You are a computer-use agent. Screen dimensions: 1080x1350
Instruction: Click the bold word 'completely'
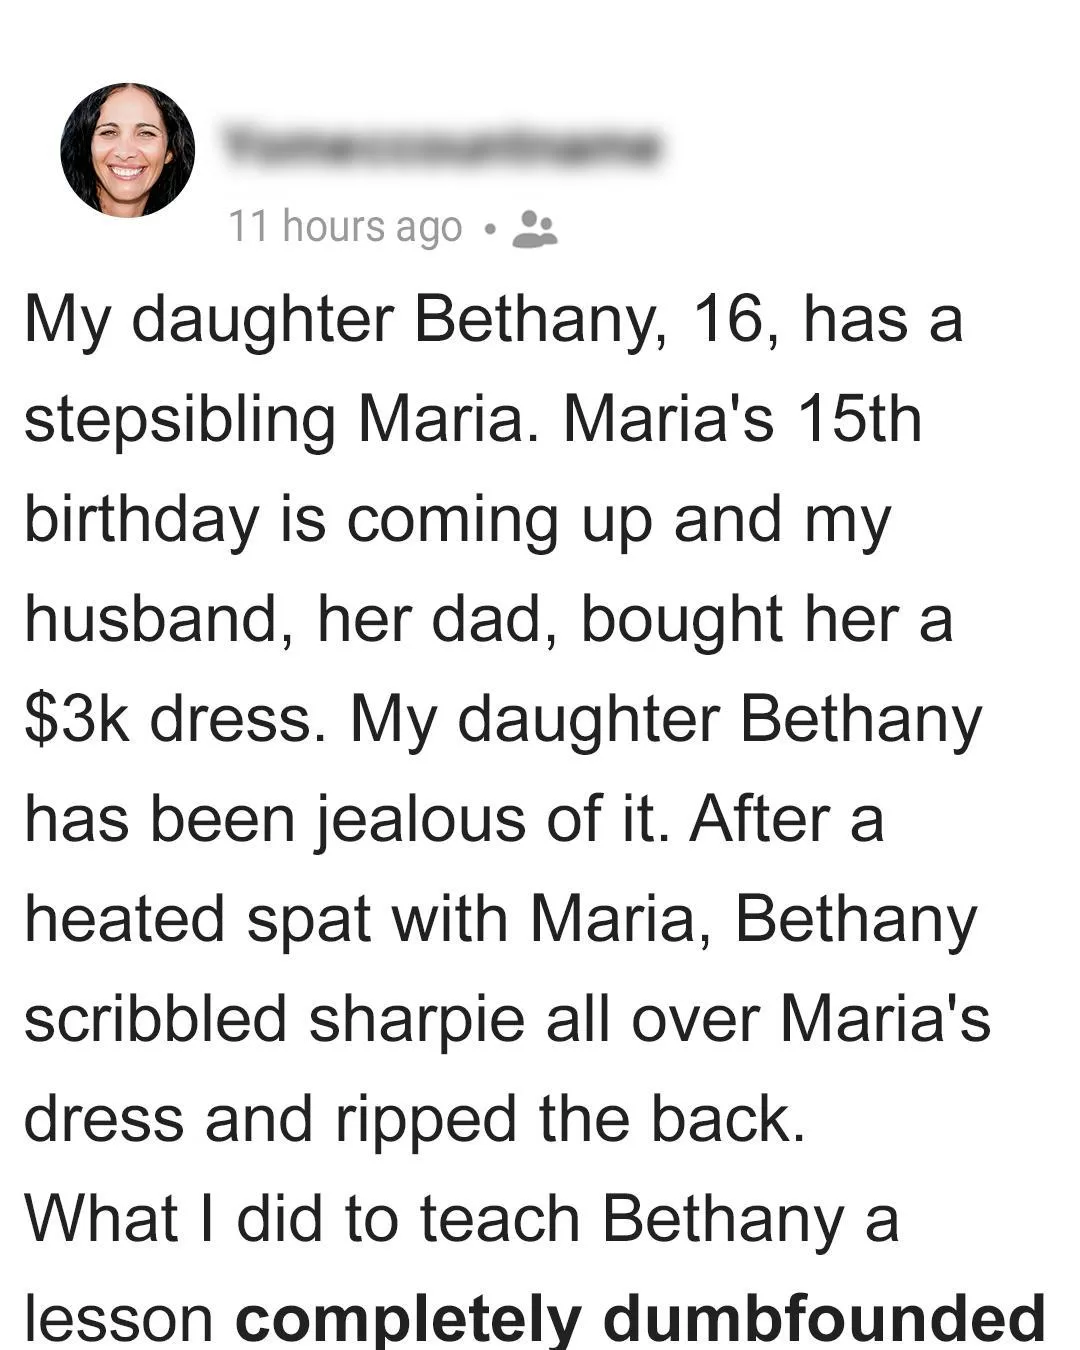408,1320
